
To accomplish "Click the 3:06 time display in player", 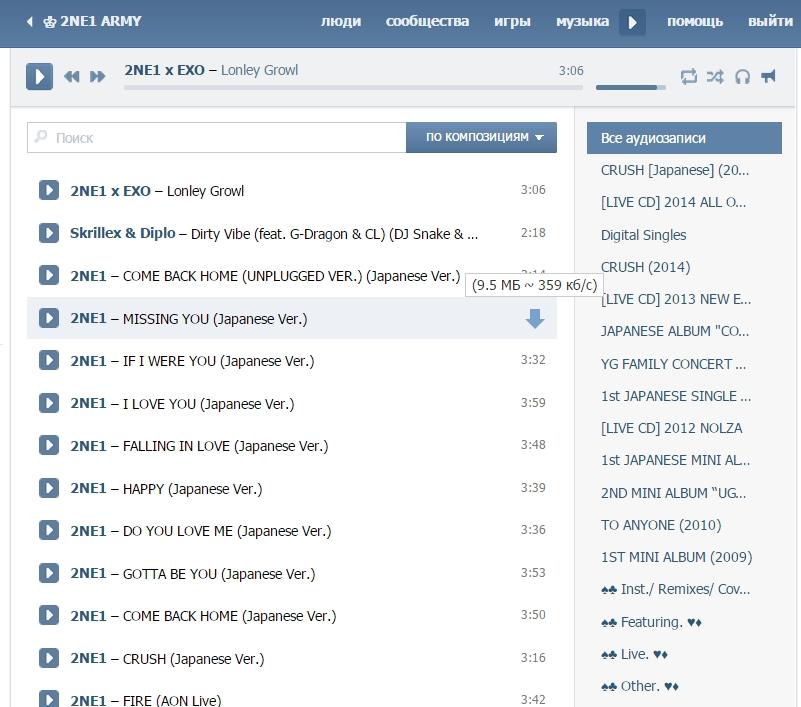I will coord(571,70).
